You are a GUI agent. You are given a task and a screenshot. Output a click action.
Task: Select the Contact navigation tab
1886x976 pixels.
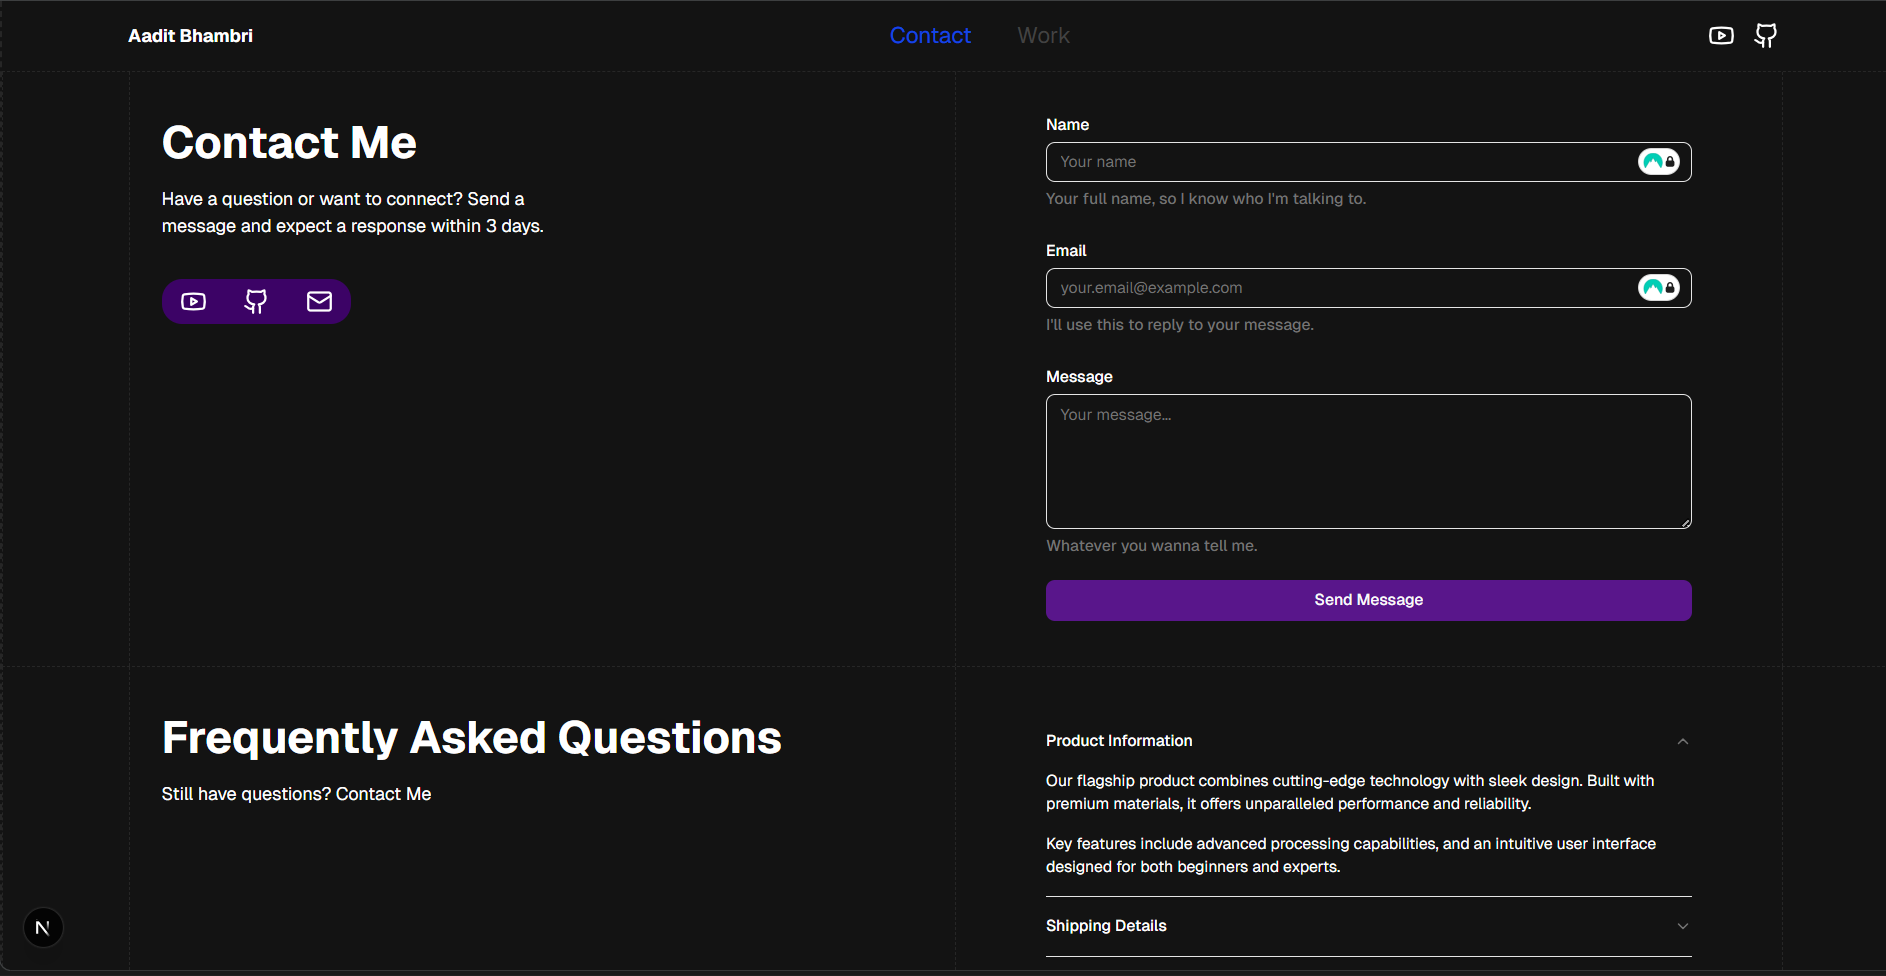pyautogui.click(x=930, y=36)
